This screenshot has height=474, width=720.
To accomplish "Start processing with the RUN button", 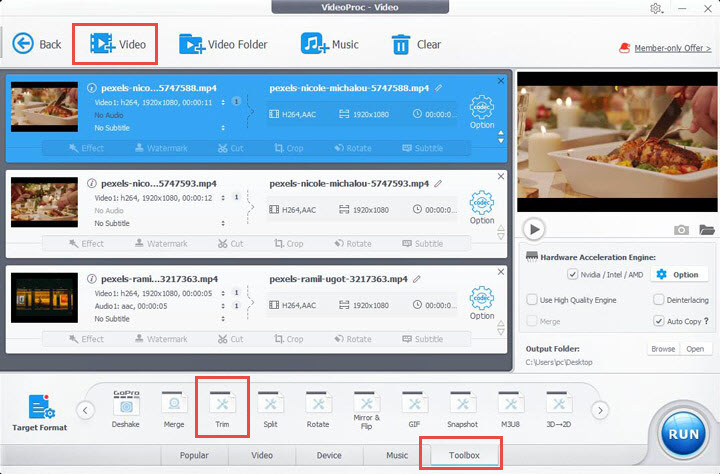I will click(684, 434).
